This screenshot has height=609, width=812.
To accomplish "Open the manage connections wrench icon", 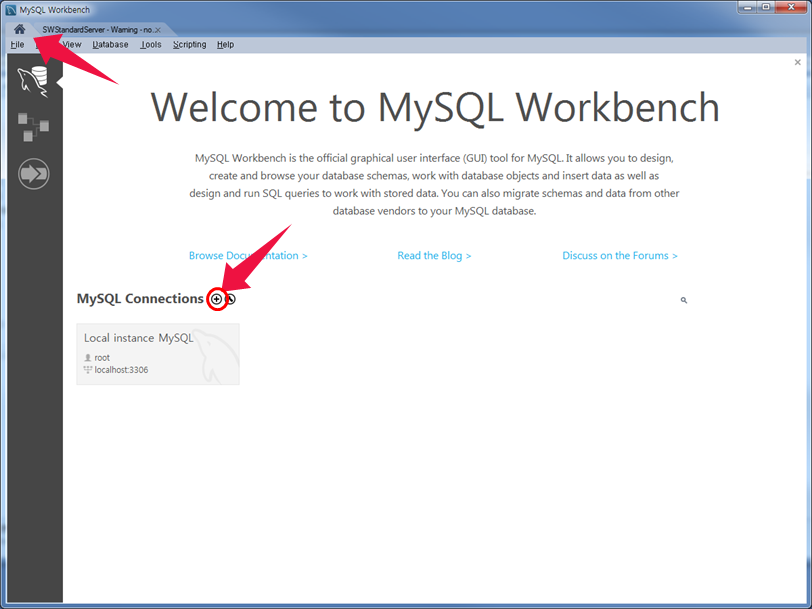I will [x=230, y=299].
